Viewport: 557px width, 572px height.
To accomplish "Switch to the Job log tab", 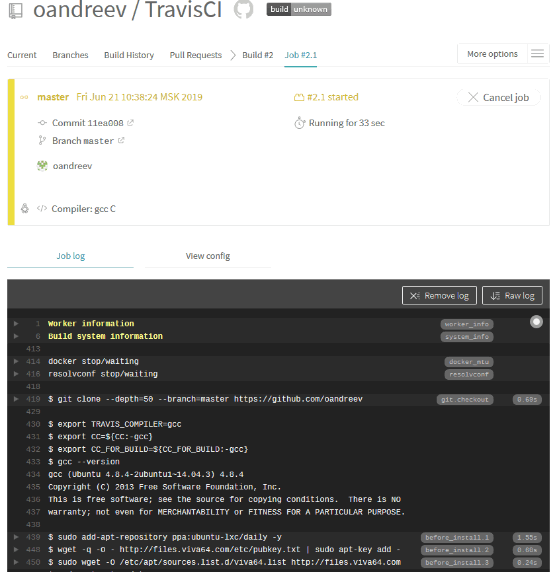I will tap(70, 256).
